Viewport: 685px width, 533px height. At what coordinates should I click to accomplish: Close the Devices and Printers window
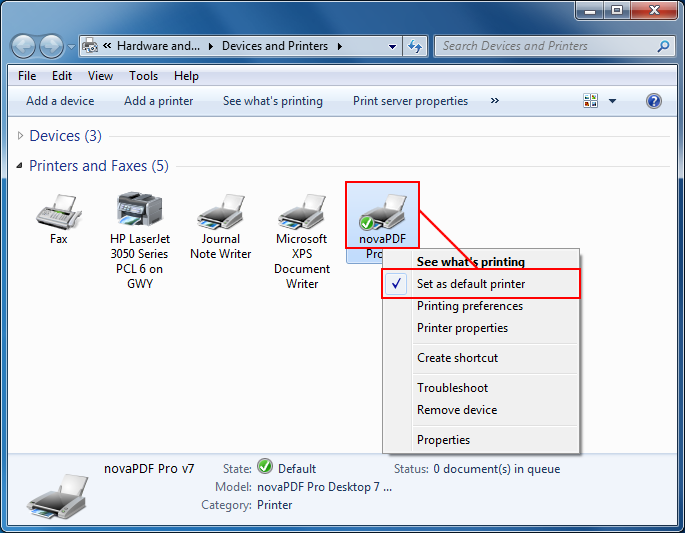tap(654, 10)
